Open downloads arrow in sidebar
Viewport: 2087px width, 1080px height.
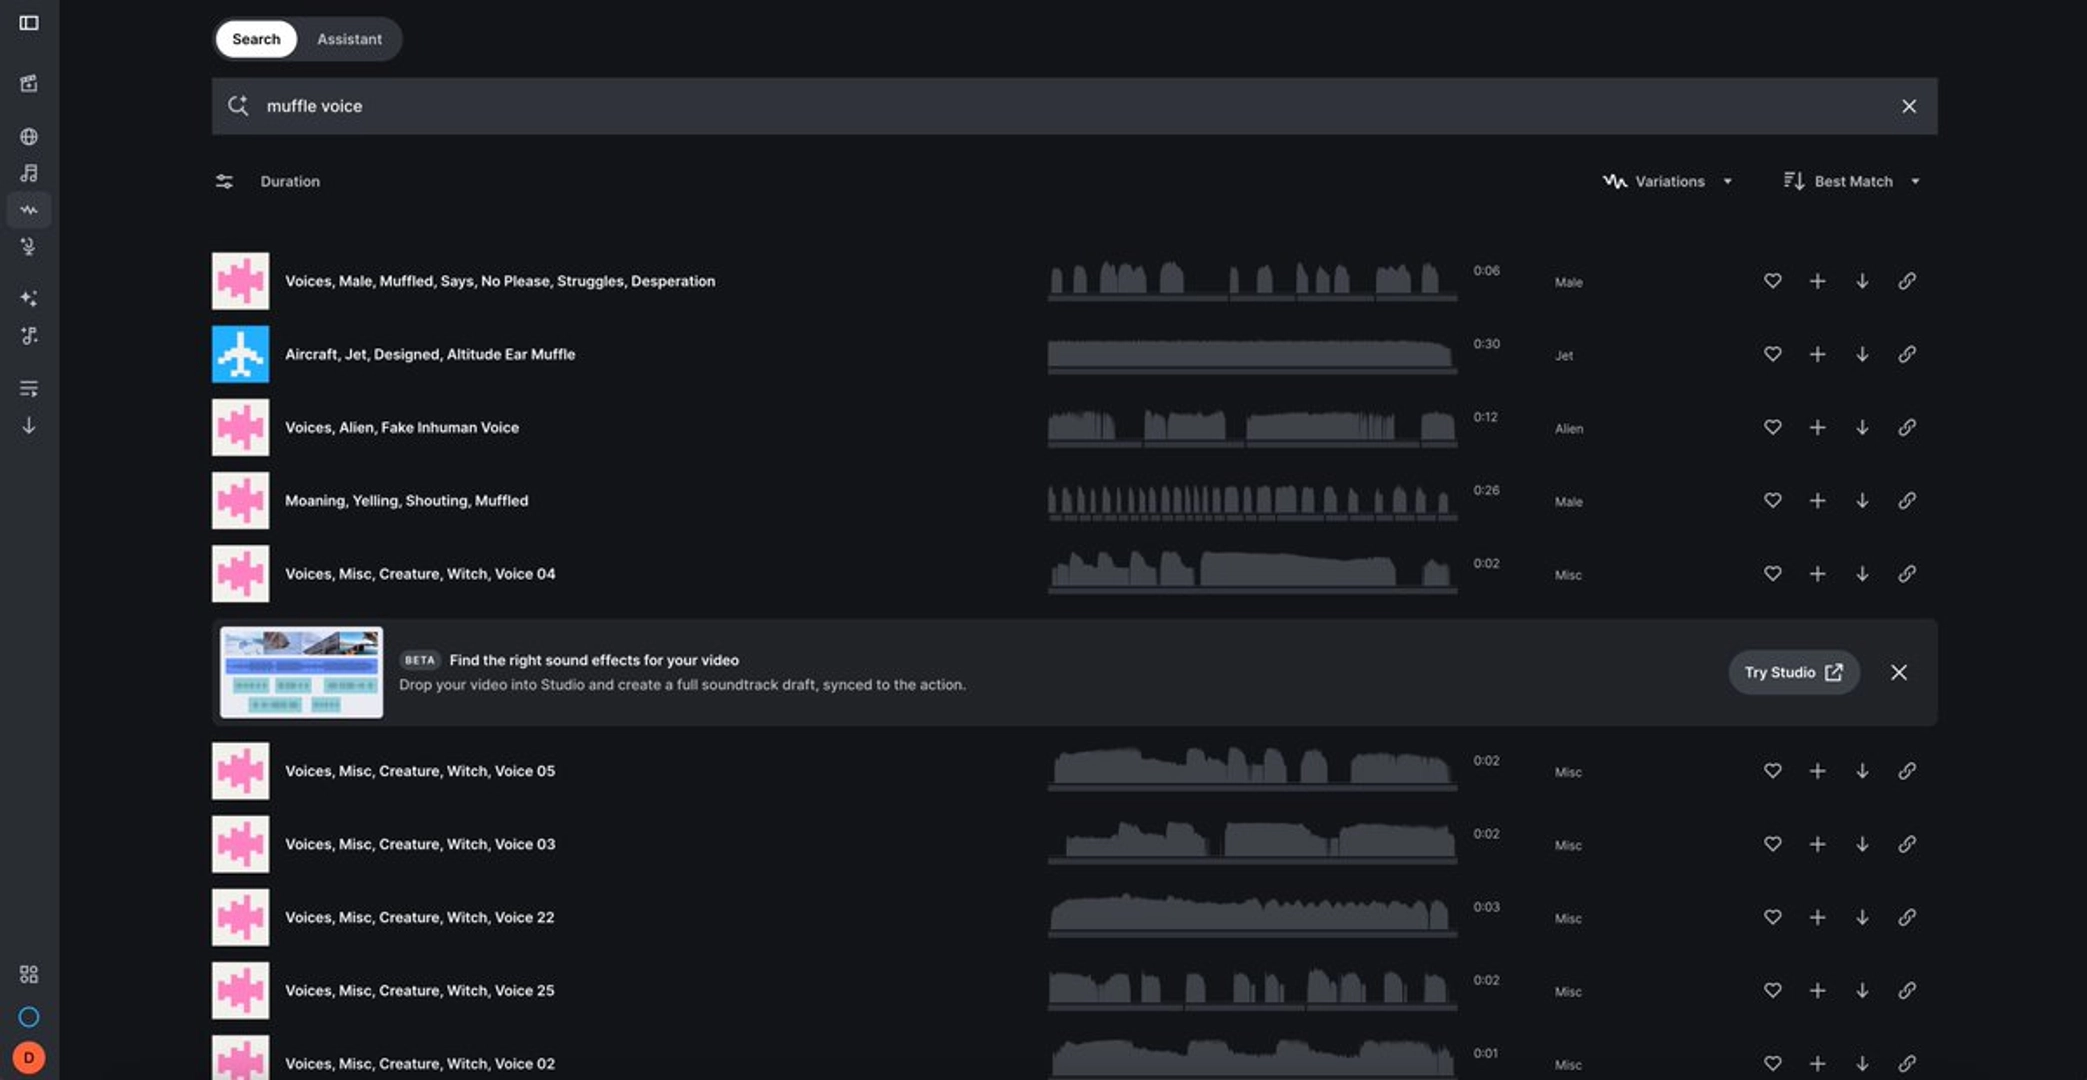(29, 425)
